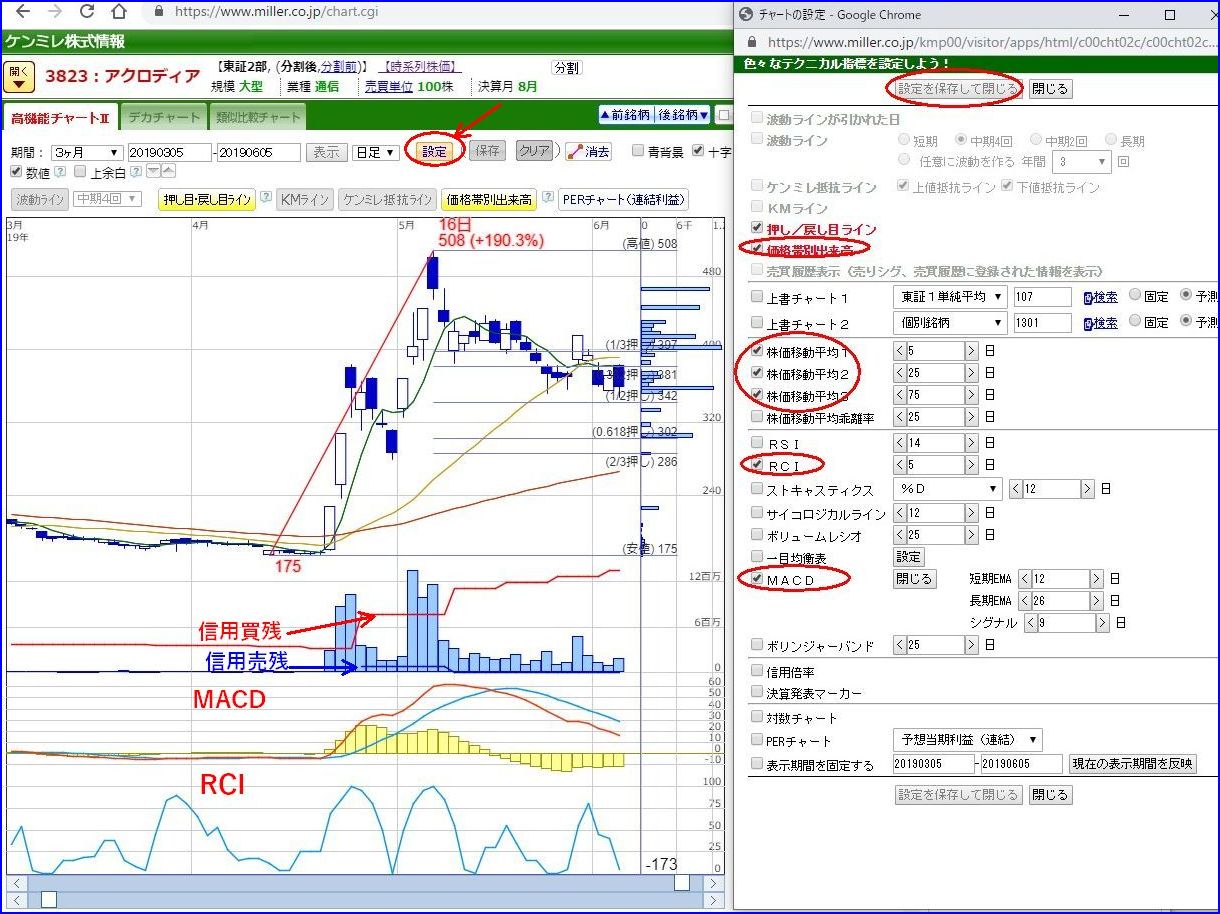Expand the ストキャスティクス %D dropdown
The image size is (1220, 914).
point(947,489)
